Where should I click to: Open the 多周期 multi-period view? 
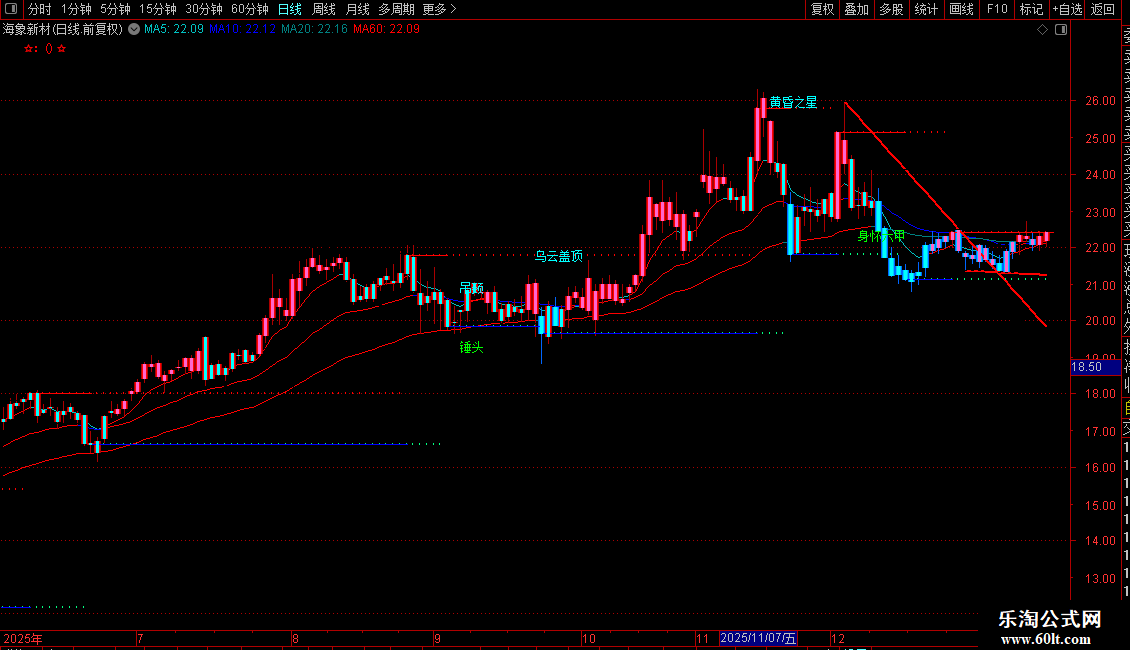click(396, 9)
